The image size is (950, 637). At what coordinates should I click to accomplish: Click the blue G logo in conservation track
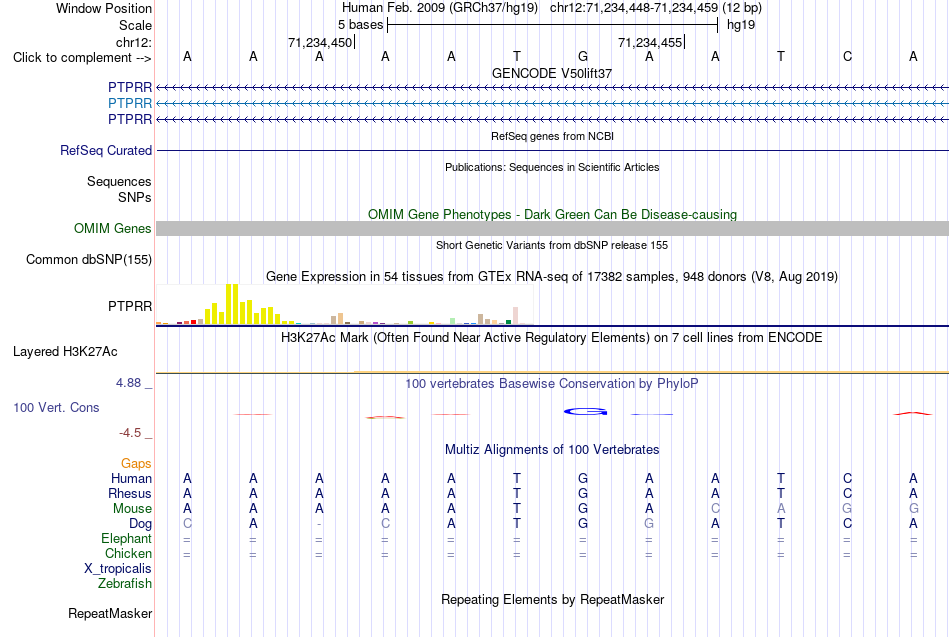pos(585,412)
